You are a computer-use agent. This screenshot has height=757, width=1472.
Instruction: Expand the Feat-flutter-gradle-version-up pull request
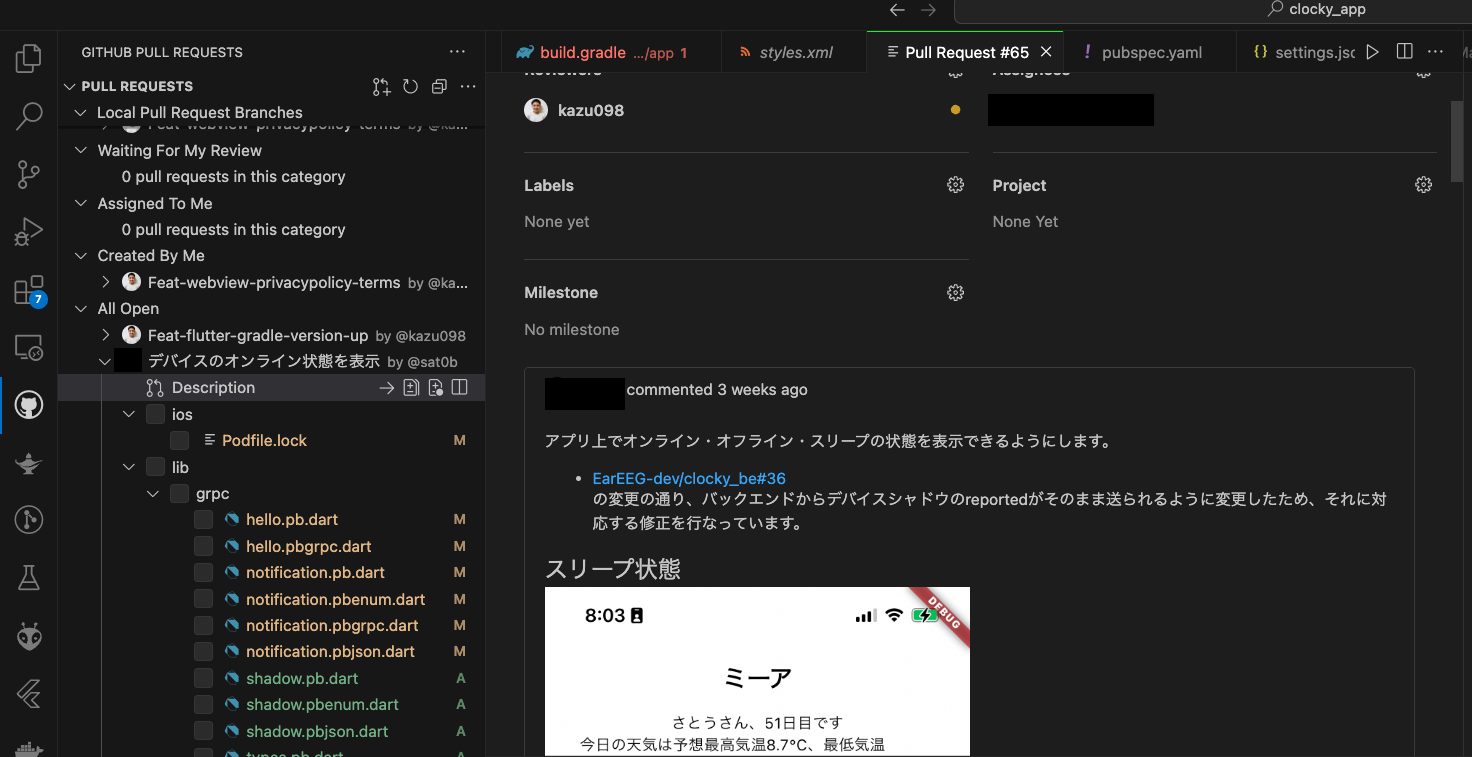point(105,335)
